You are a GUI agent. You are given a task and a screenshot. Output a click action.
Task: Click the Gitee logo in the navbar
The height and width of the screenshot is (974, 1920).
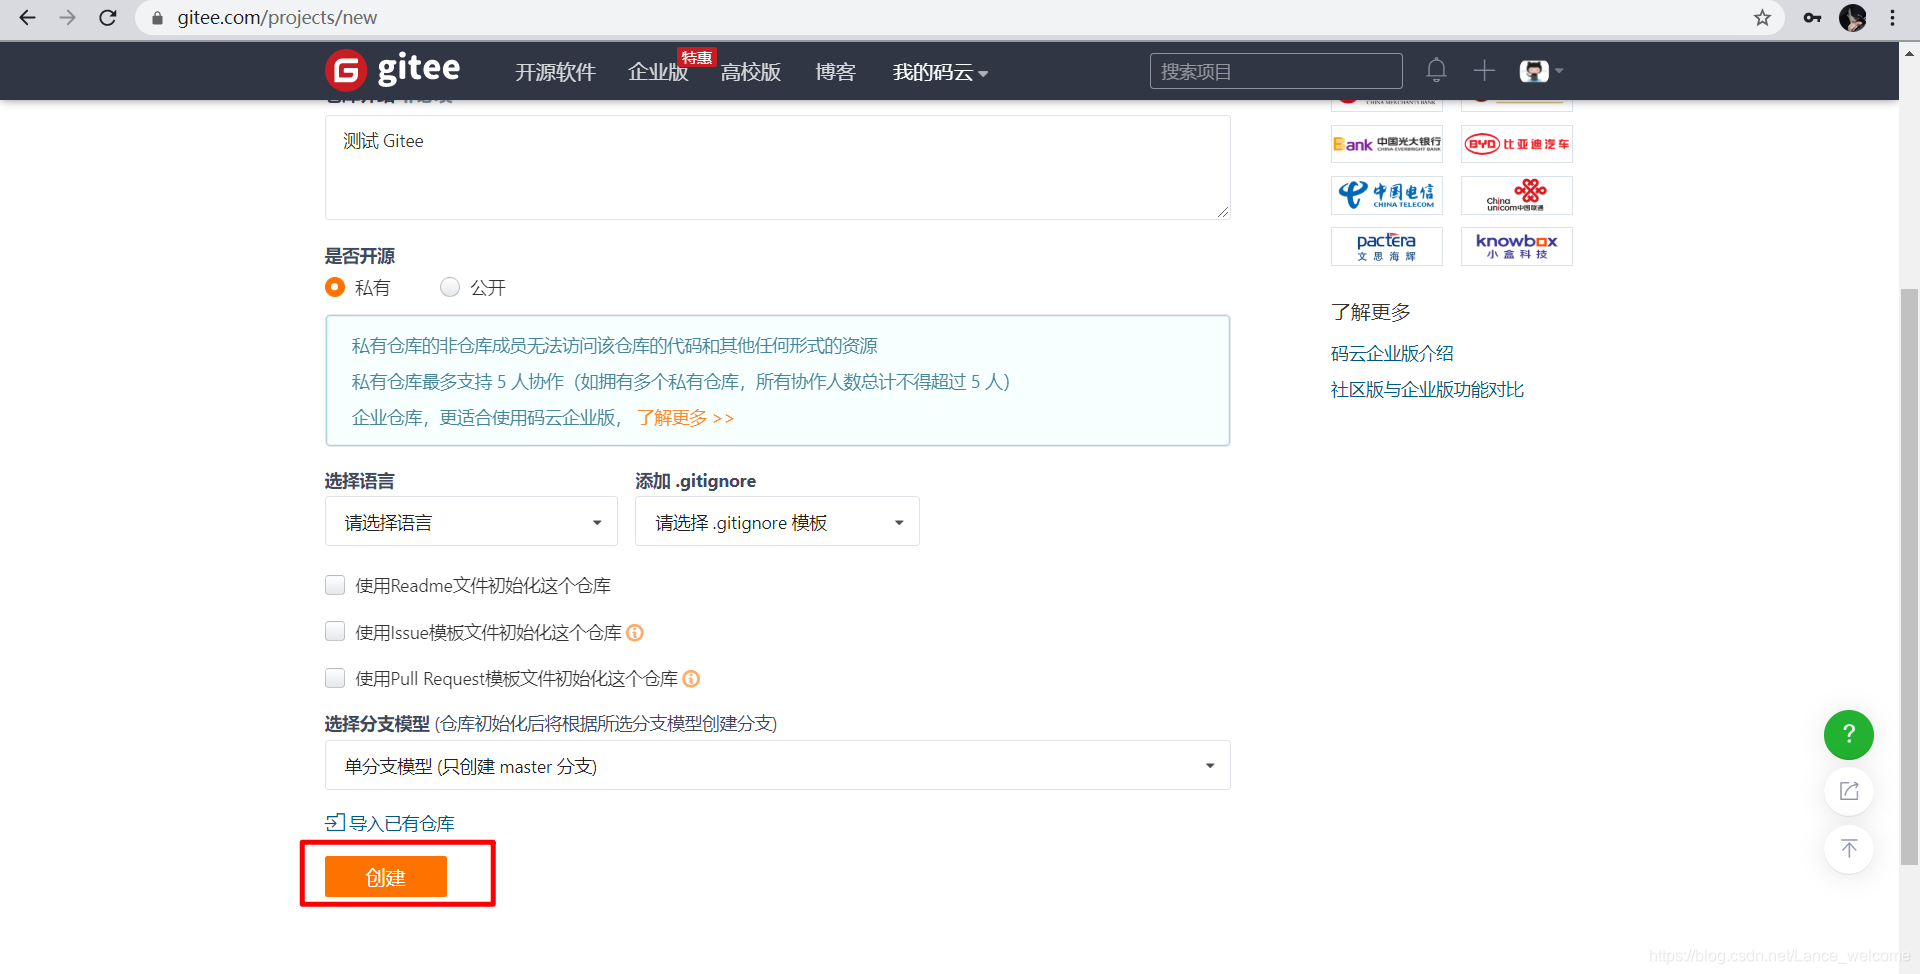coord(392,70)
